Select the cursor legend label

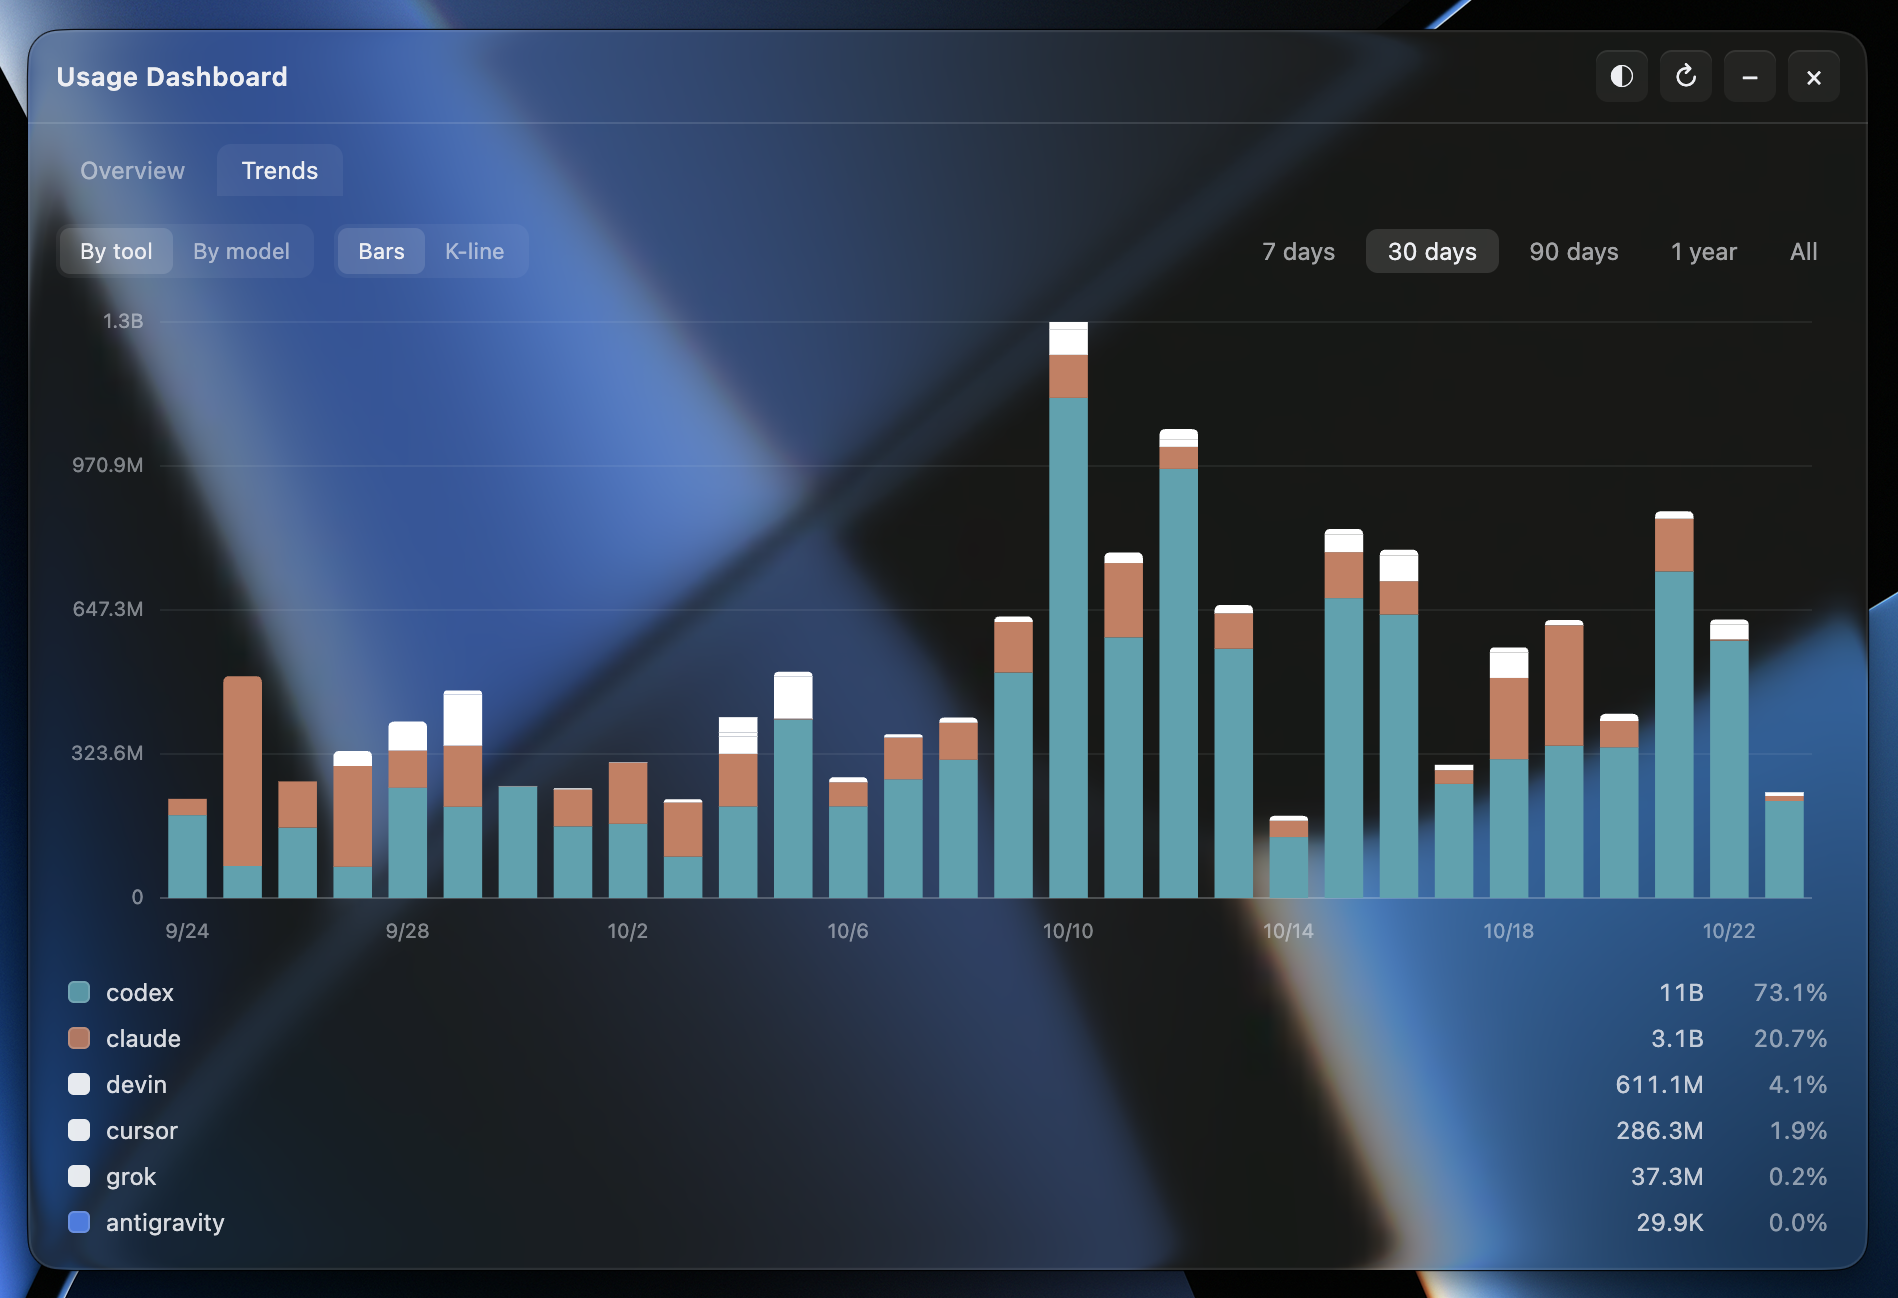(x=142, y=1131)
